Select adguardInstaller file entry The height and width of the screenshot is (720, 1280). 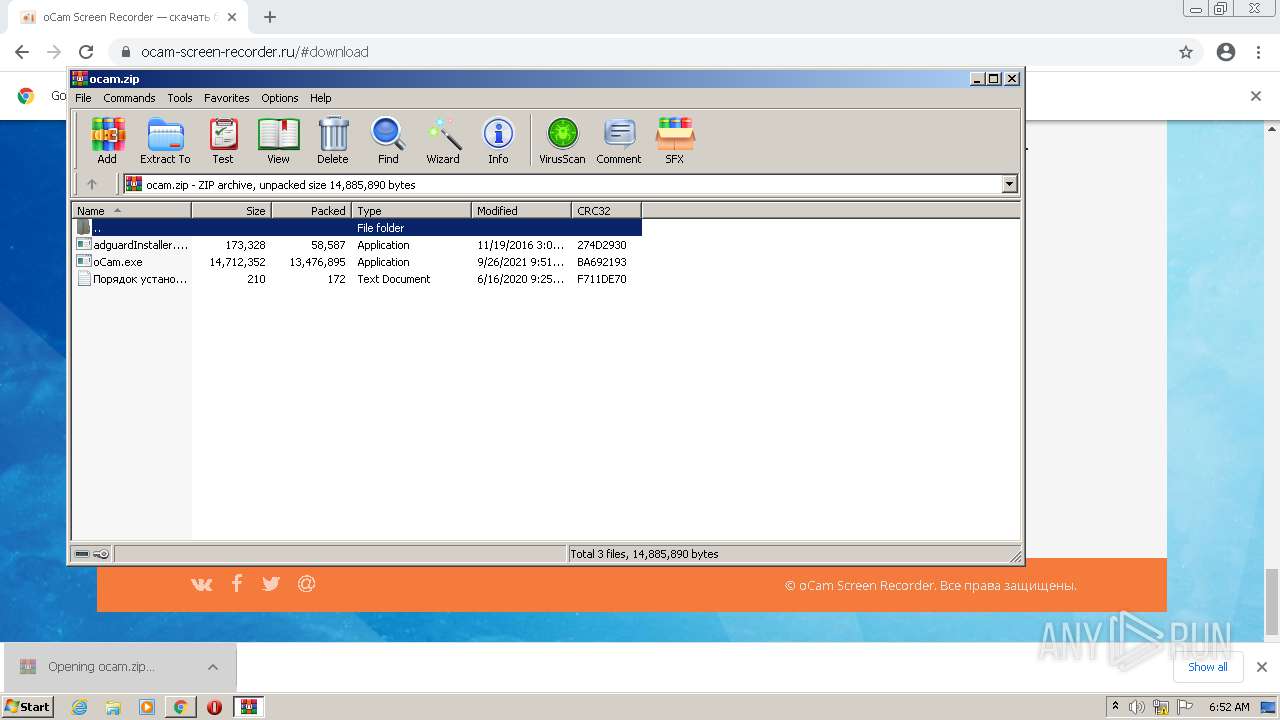pos(357,245)
